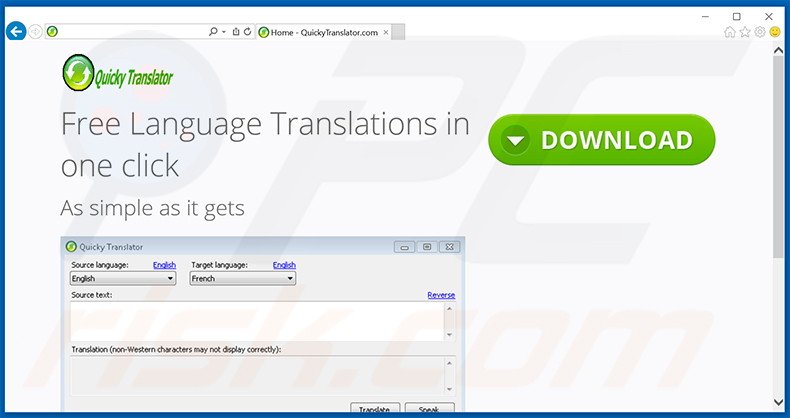
Task: Click the green DOWNLOAD button
Action: tap(602, 140)
